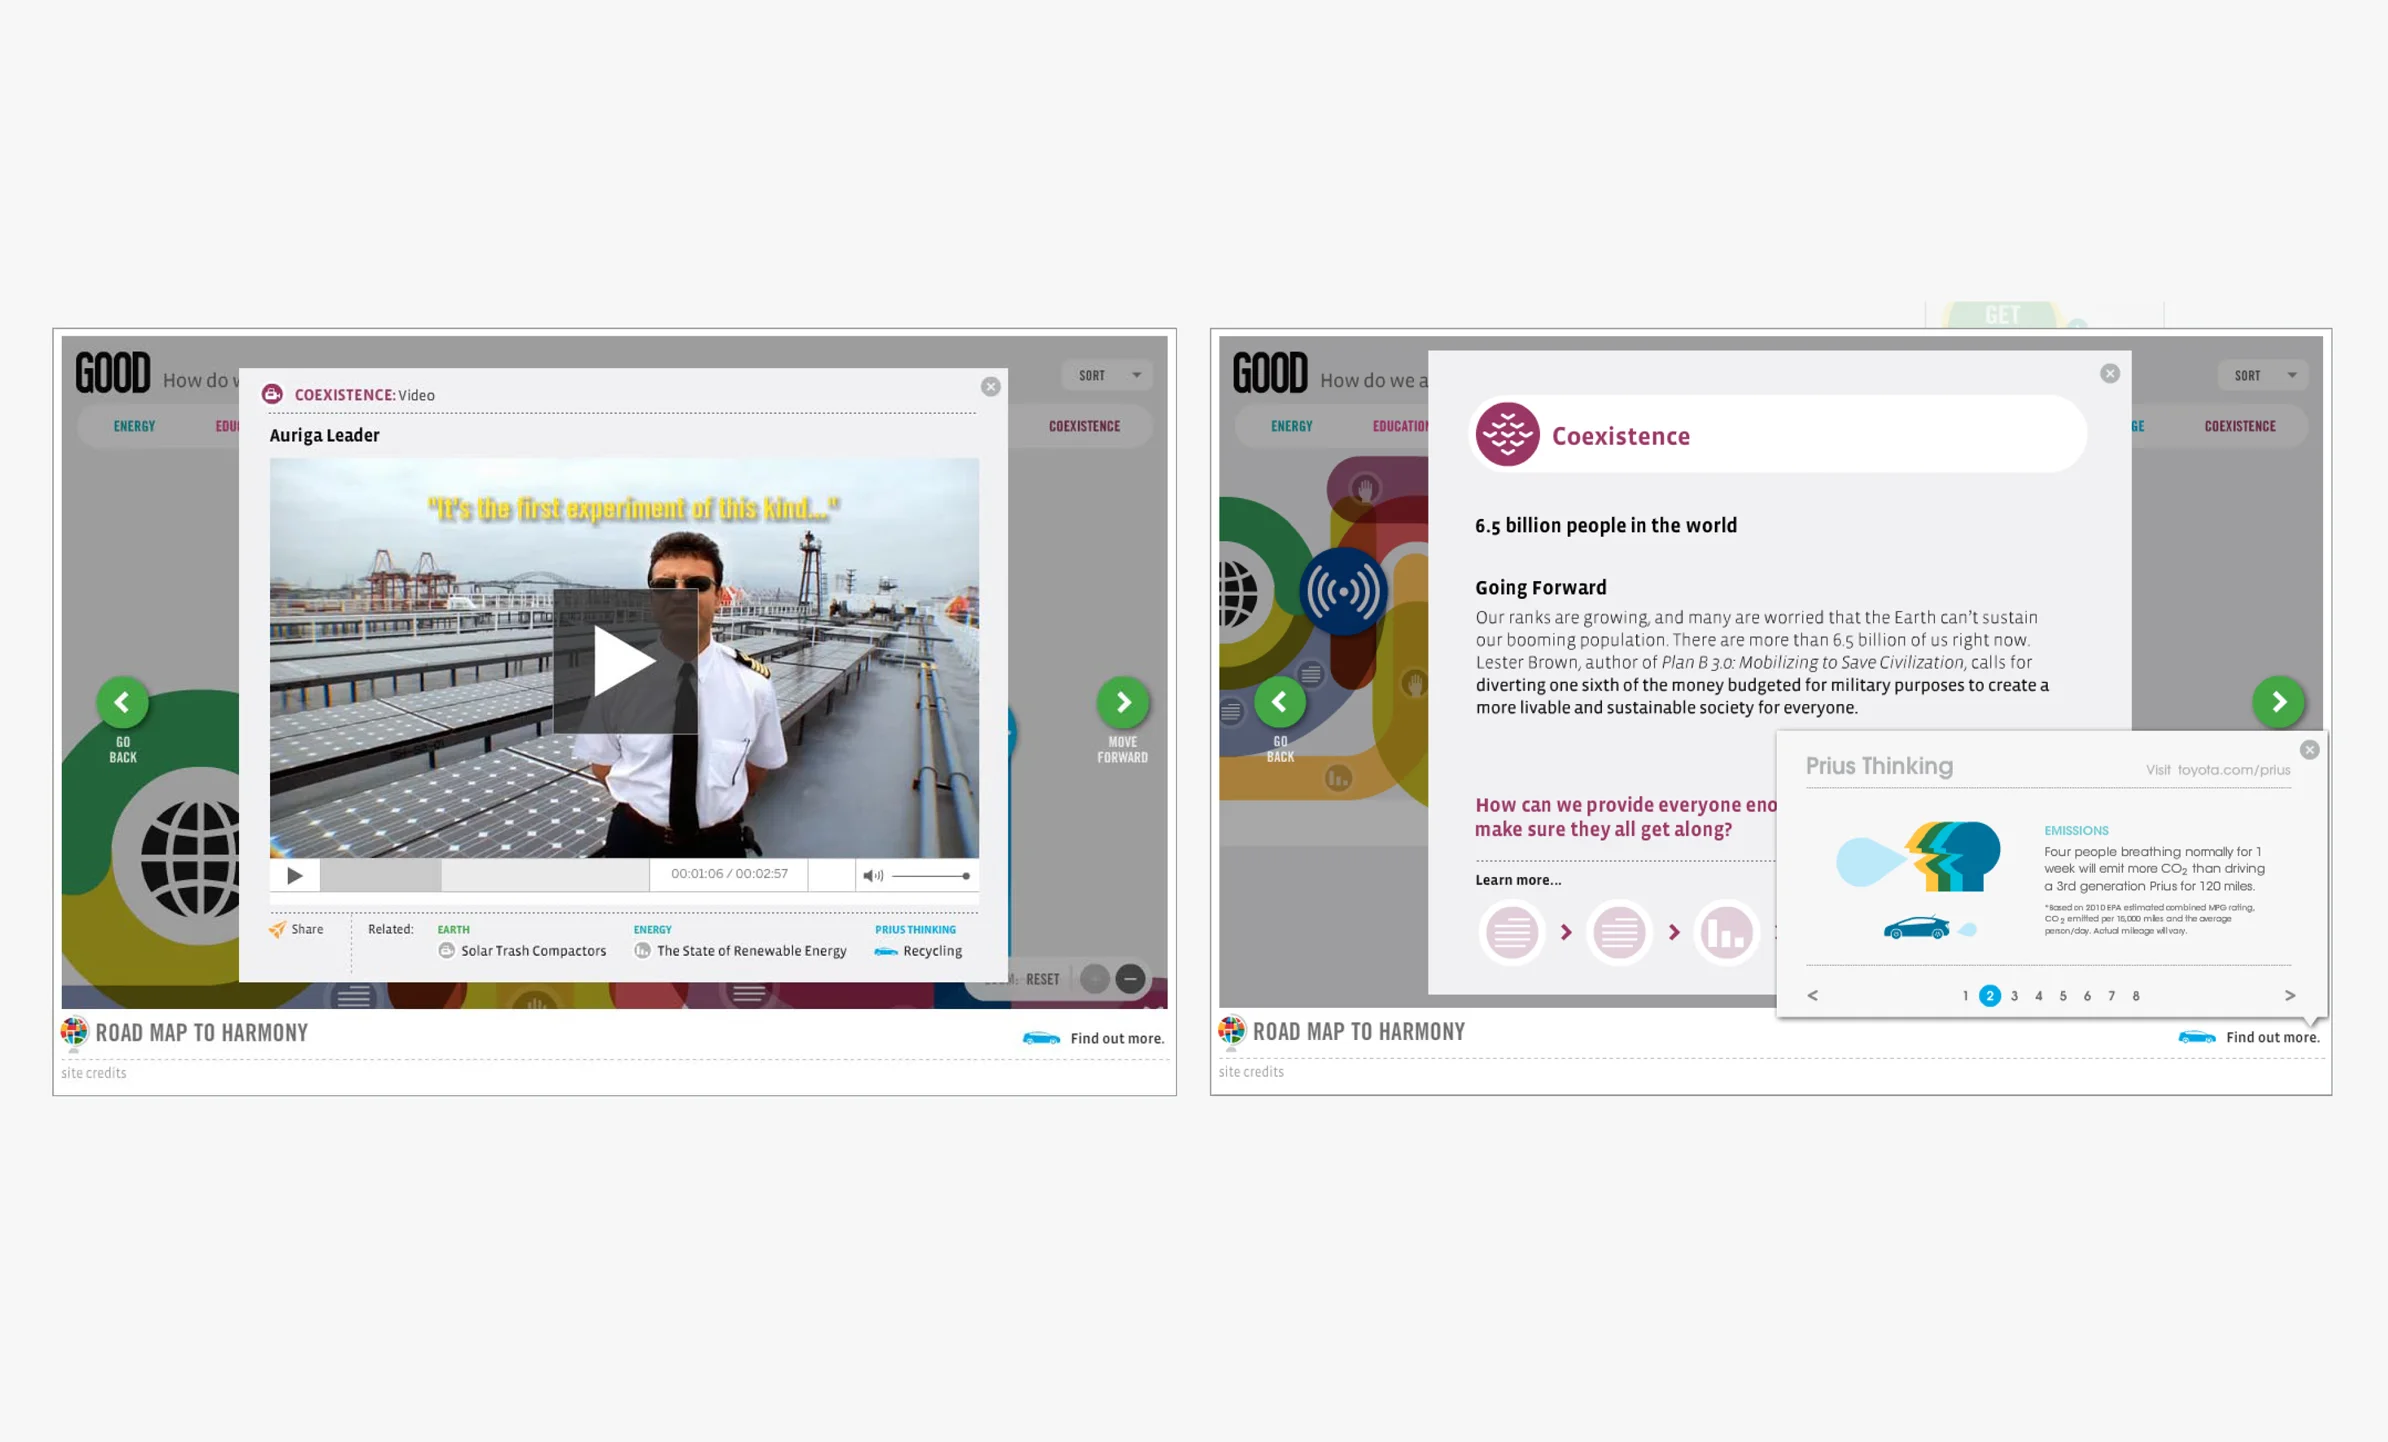This screenshot has height=1442, width=2388.
Task: Click the green Go Back arrow in right window
Action: click(x=1280, y=702)
